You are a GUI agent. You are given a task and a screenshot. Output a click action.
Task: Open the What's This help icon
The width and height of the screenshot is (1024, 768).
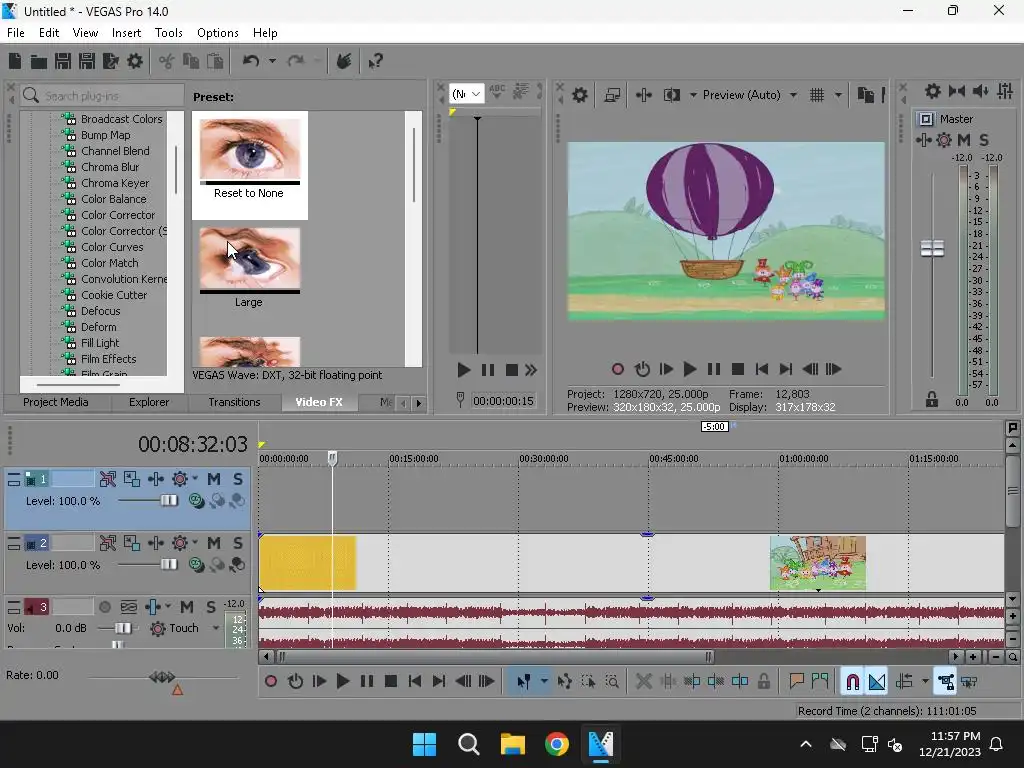point(376,61)
